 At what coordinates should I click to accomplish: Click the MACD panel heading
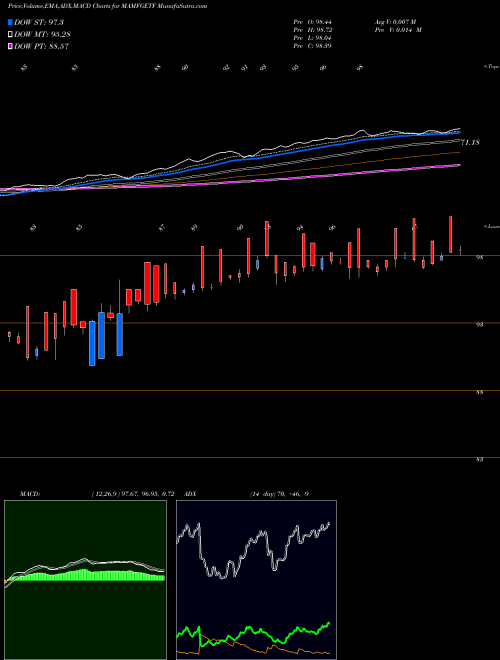(x=29, y=494)
